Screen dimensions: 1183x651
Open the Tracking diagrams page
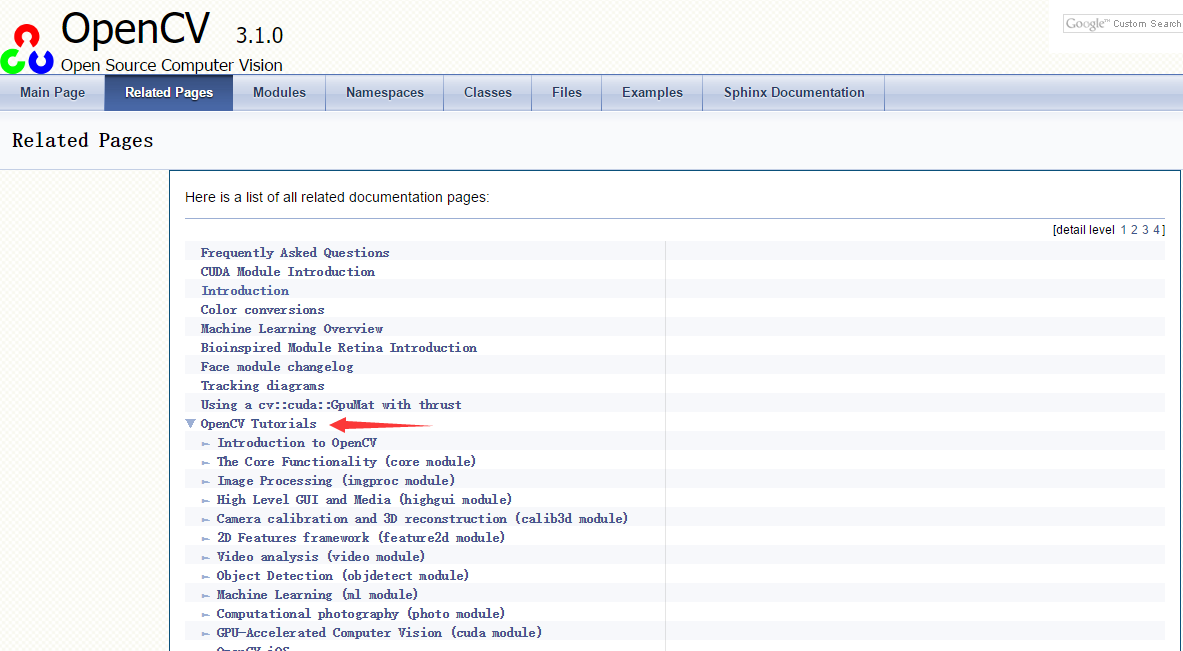pos(263,385)
